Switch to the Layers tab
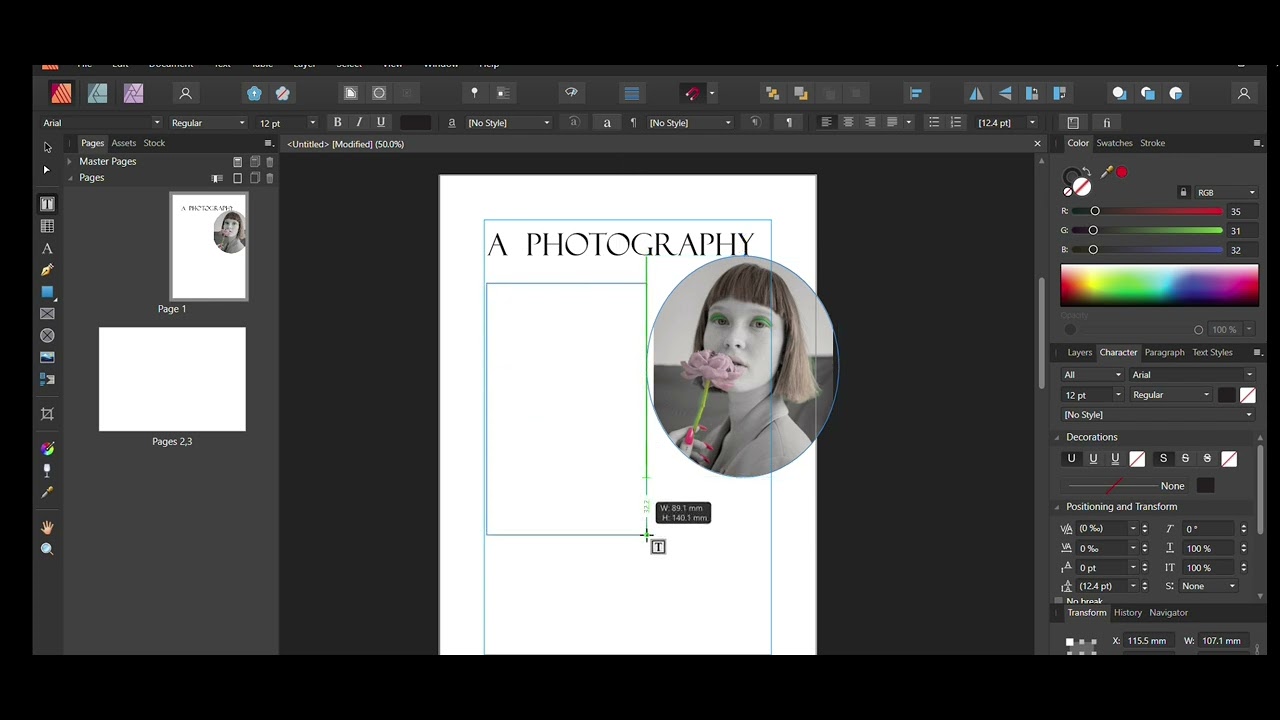Image resolution: width=1280 pixels, height=720 pixels. click(x=1079, y=352)
